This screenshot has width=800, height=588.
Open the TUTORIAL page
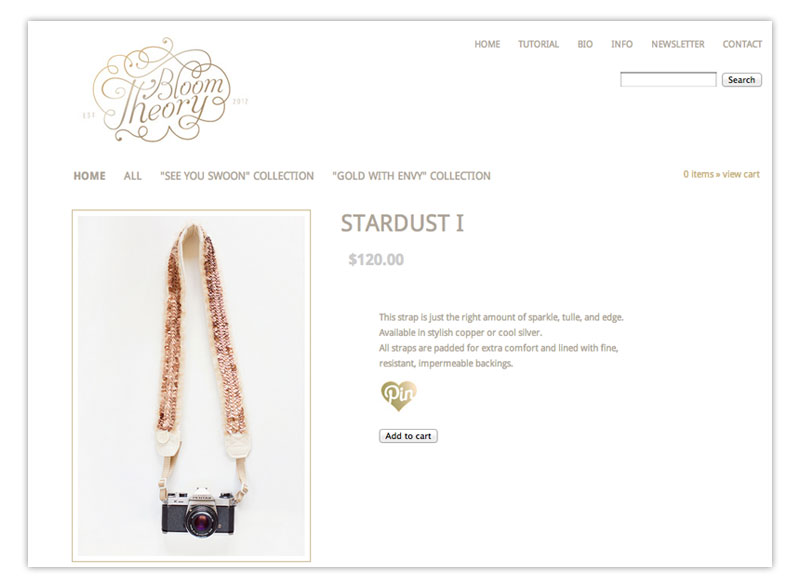(x=538, y=44)
